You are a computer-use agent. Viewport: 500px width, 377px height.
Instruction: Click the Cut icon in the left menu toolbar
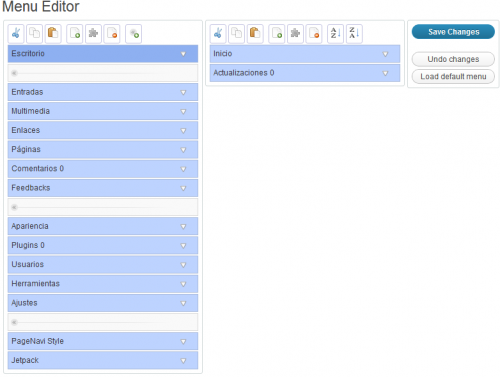tap(16, 34)
